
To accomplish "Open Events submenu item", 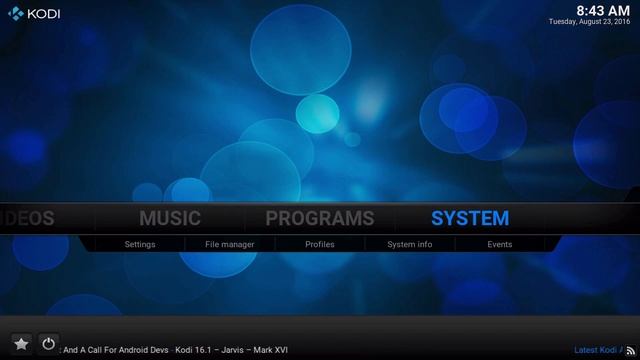I will point(500,244).
